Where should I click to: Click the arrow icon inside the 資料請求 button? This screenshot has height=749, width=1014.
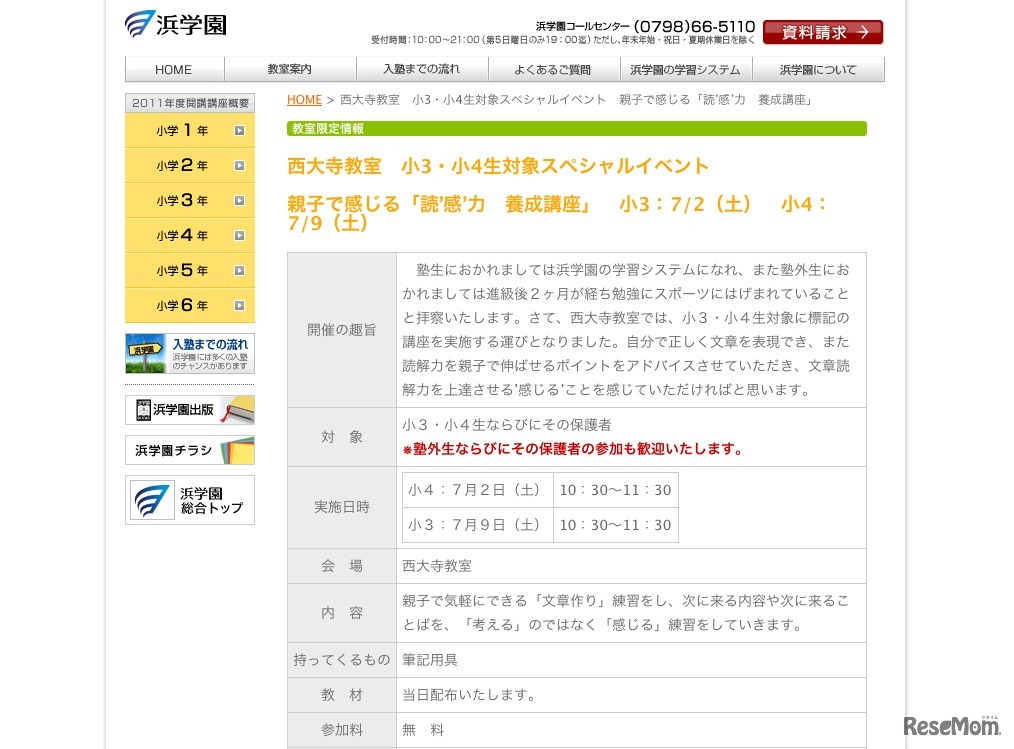[x=862, y=32]
